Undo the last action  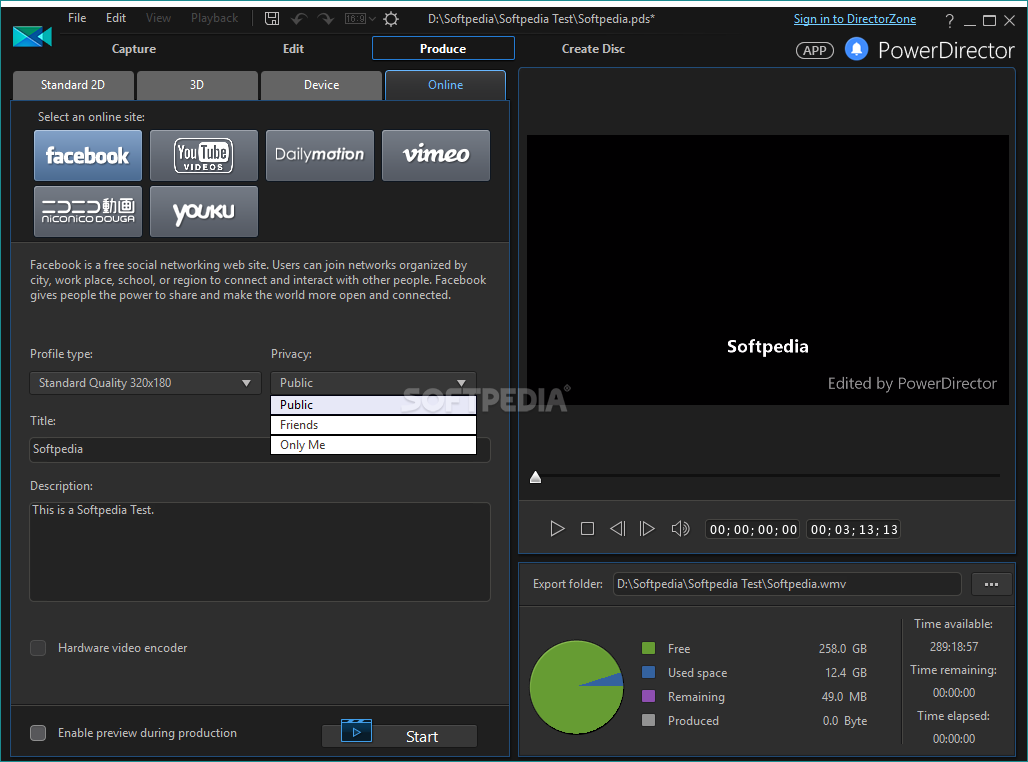(x=299, y=18)
